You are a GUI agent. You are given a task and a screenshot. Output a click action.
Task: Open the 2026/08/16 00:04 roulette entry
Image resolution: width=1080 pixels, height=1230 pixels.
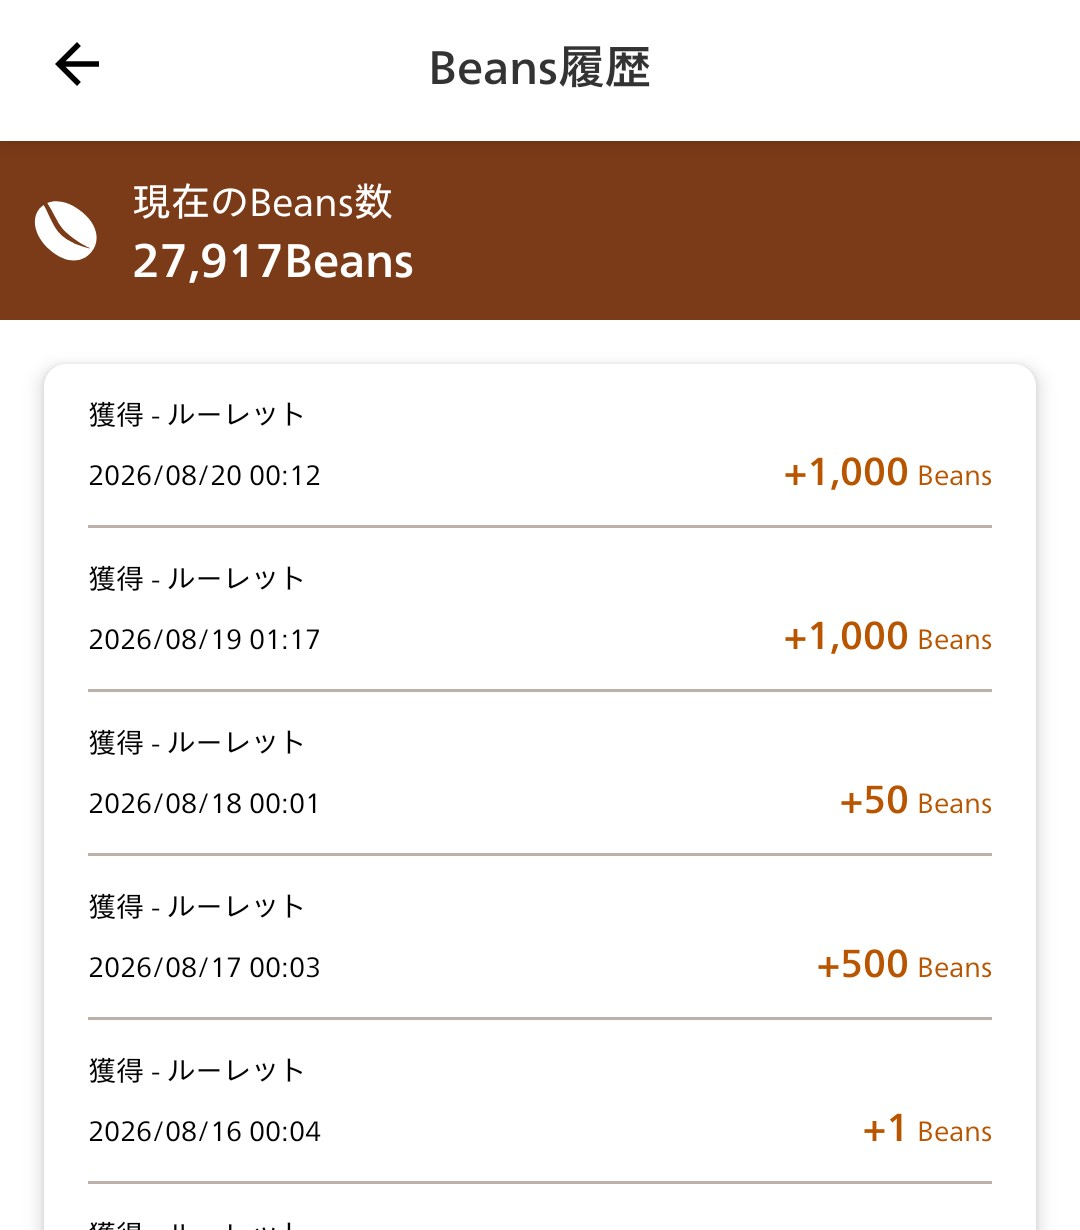coord(540,1101)
